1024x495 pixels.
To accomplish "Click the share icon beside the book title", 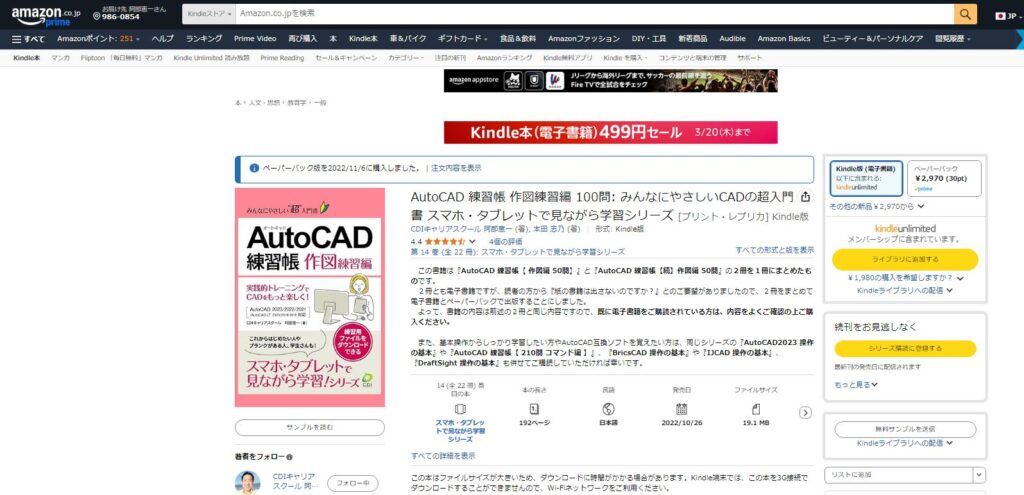I will 806,198.
